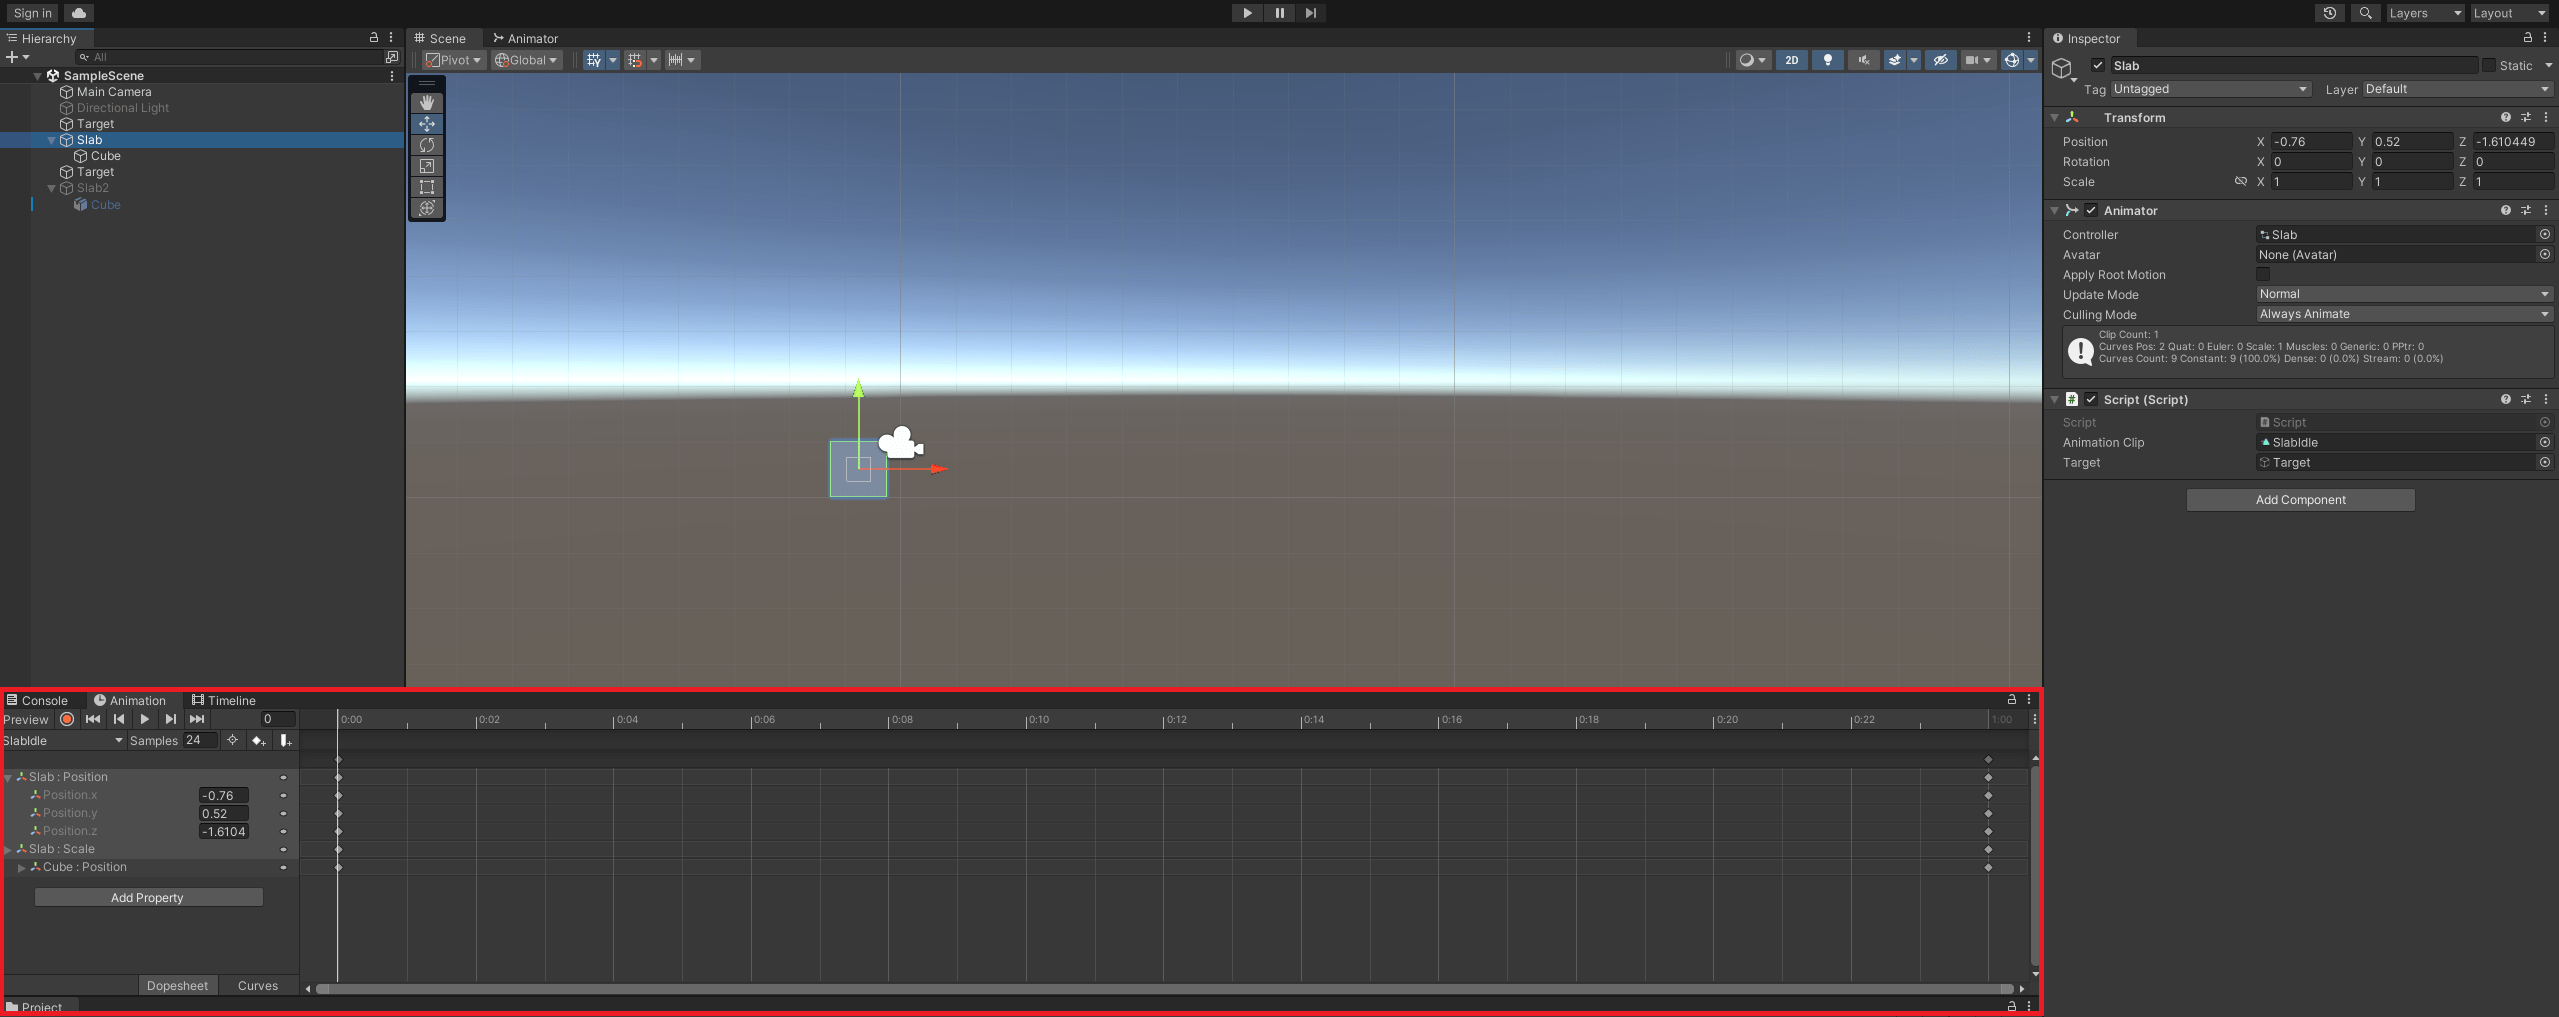Switch to Curves view
The width and height of the screenshot is (2559, 1017).
258,985
